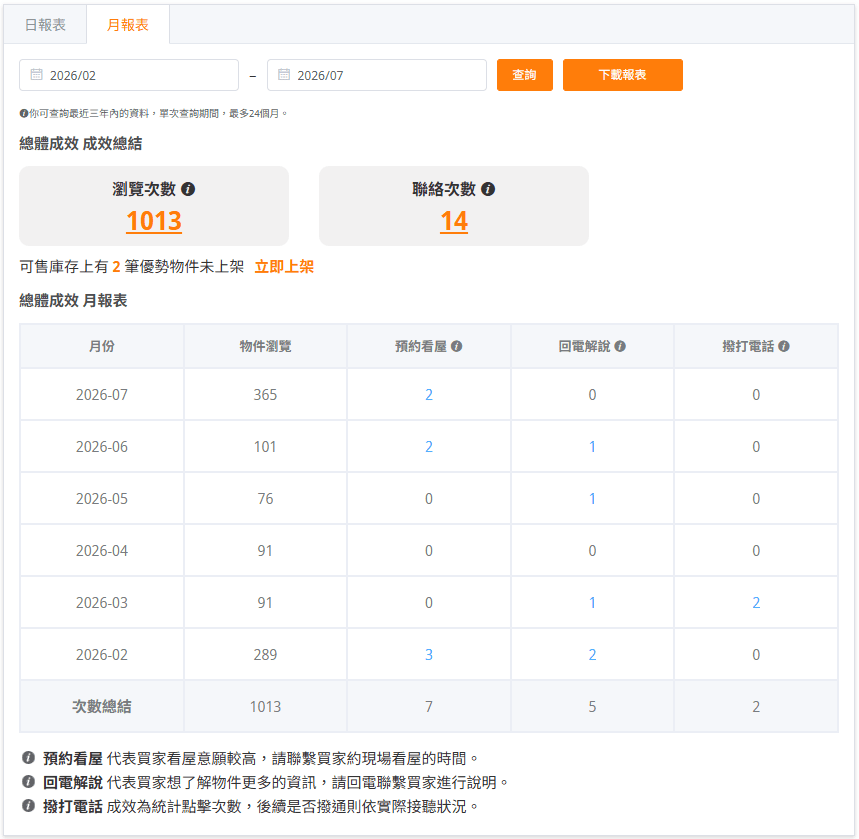Viewport: 859px width, 839px height.
Task: Click info icon before 撥打電話 footnote
Action: click(x=28, y=806)
